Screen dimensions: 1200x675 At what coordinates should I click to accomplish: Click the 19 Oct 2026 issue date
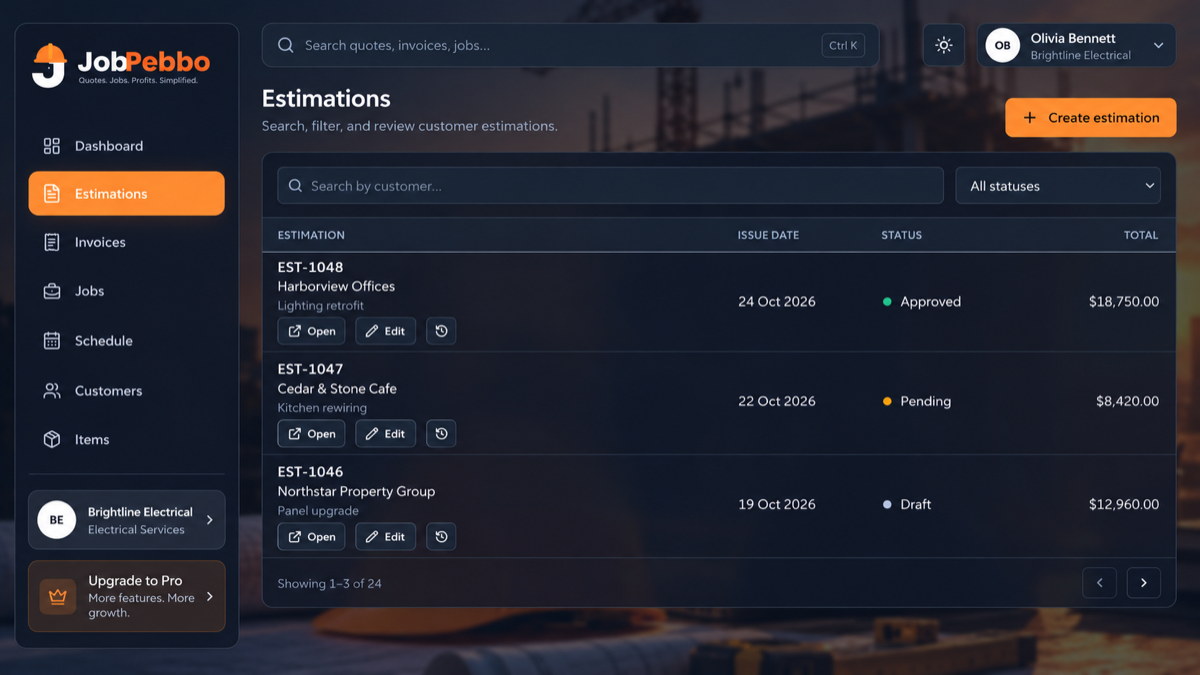[x=777, y=505]
